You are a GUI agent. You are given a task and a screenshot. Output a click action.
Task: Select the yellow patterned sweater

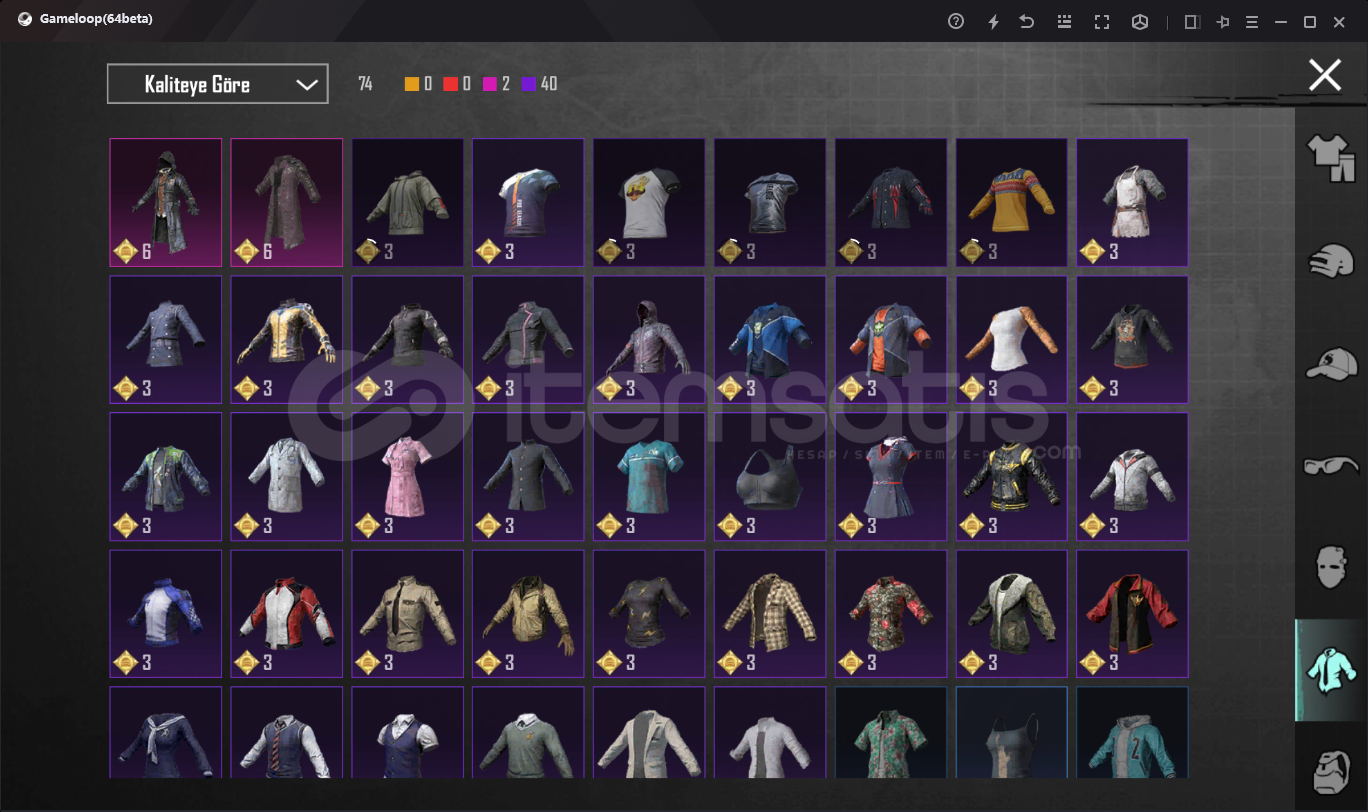coord(1012,202)
